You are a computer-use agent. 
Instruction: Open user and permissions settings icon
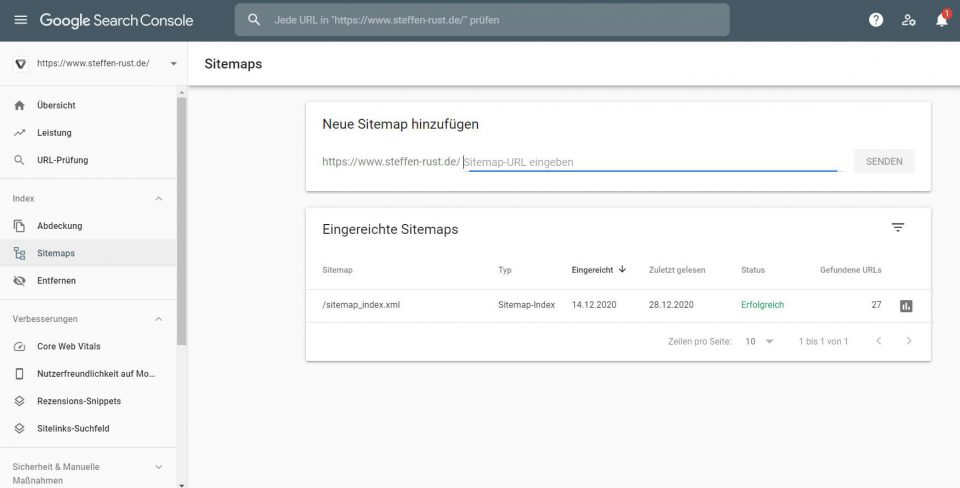909,20
